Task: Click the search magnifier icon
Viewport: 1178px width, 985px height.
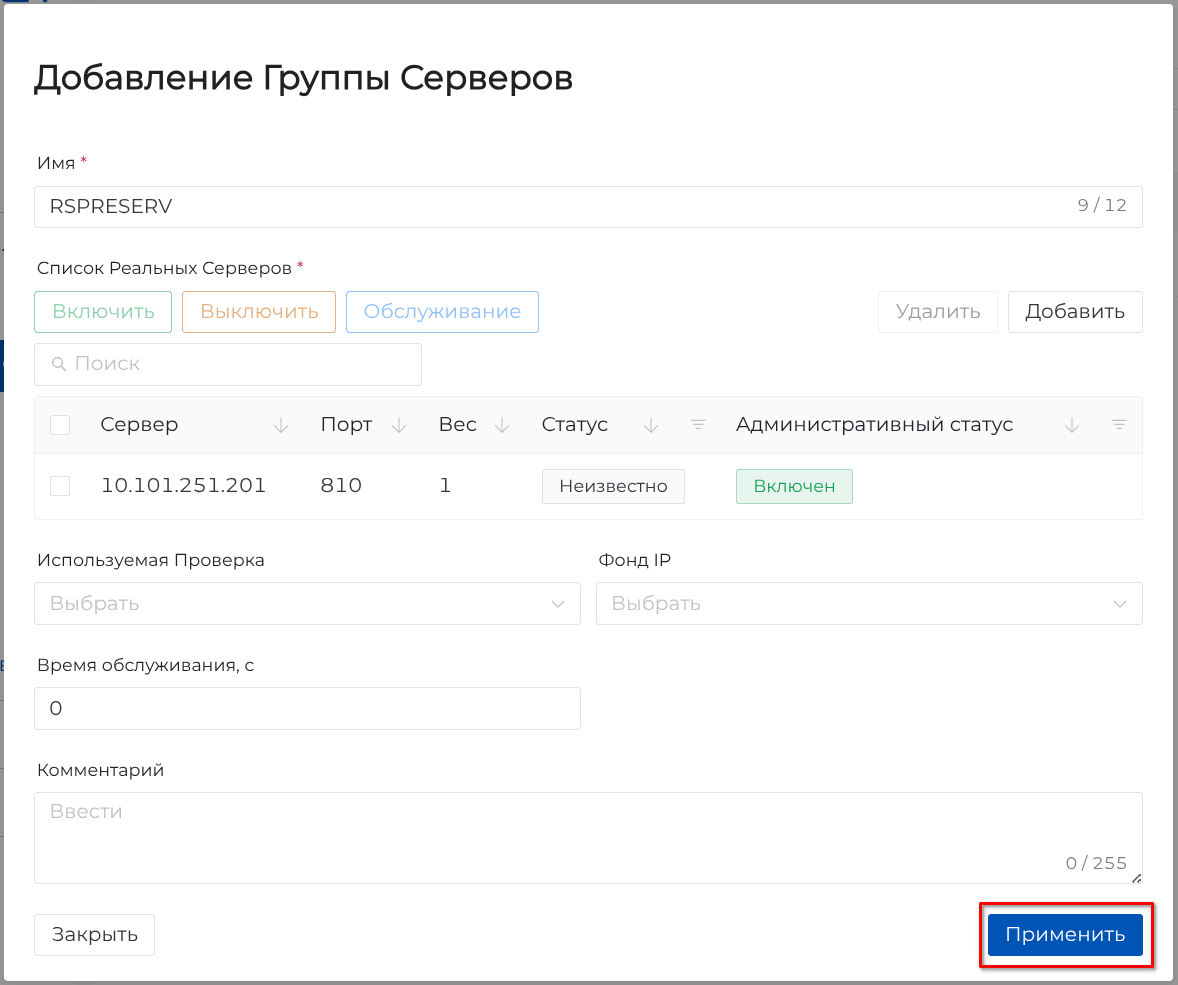Action: tap(59, 364)
